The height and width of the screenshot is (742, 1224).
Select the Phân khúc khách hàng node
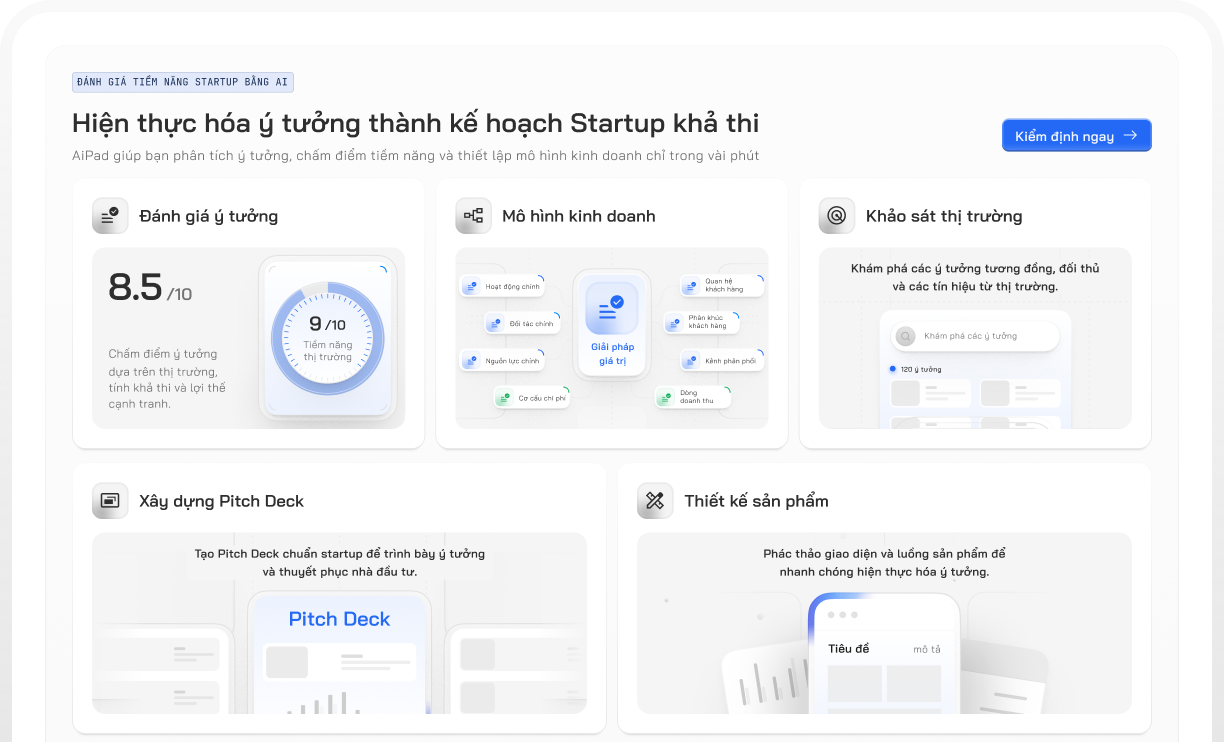pos(702,322)
